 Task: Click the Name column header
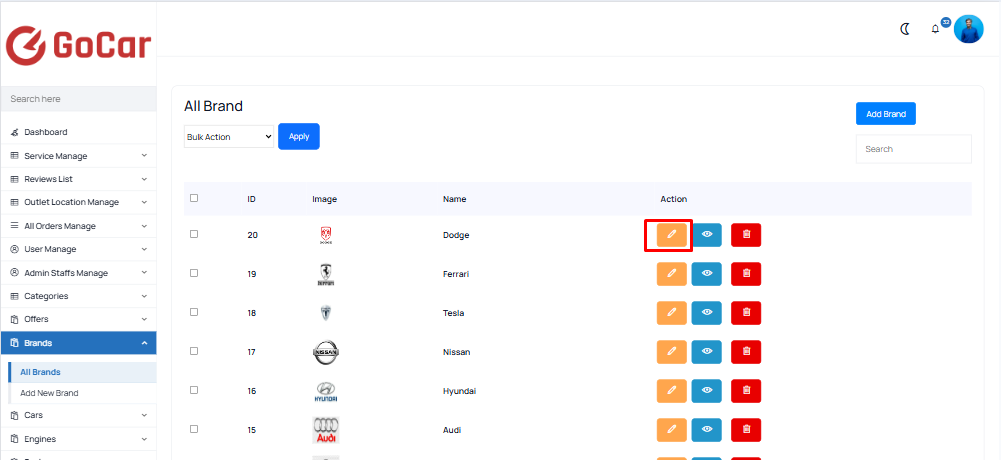[455, 199]
